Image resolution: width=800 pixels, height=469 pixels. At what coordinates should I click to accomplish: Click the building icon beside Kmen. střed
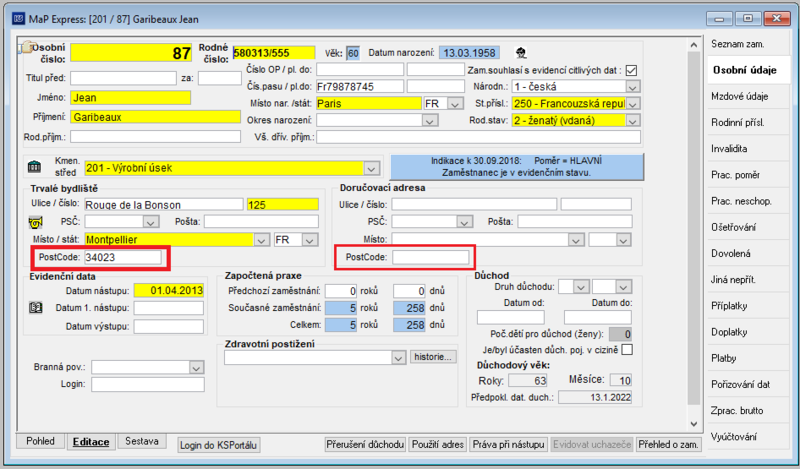35,166
